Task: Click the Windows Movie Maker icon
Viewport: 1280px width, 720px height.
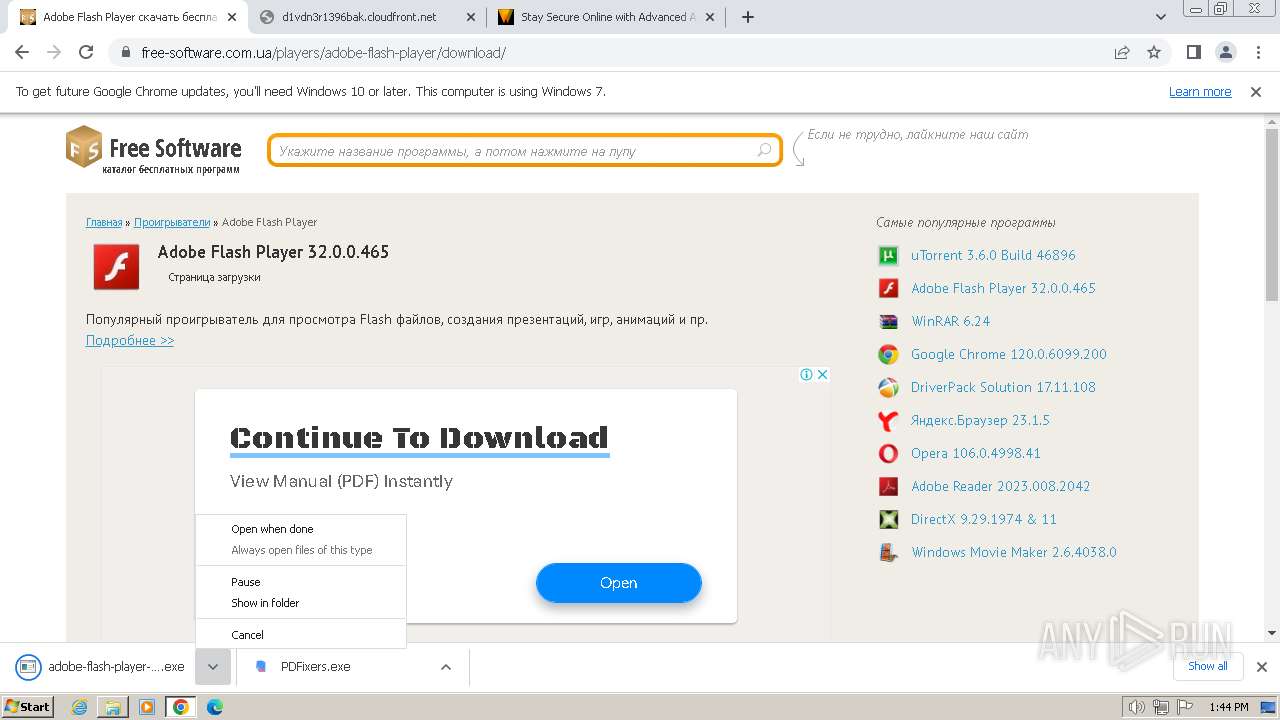Action: pos(888,552)
